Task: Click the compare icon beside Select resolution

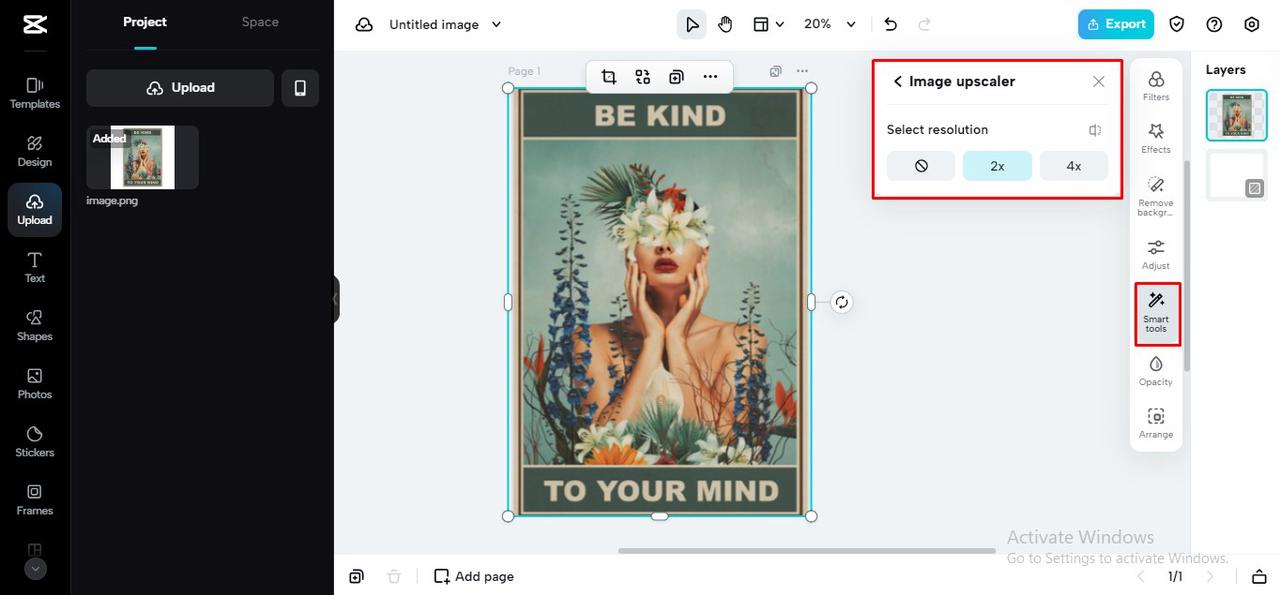Action: point(1095,130)
